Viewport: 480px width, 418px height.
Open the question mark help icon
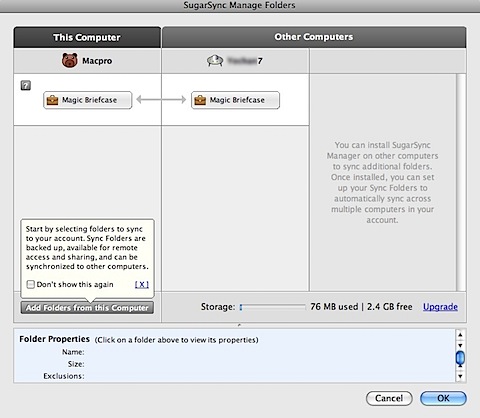[26, 85]
